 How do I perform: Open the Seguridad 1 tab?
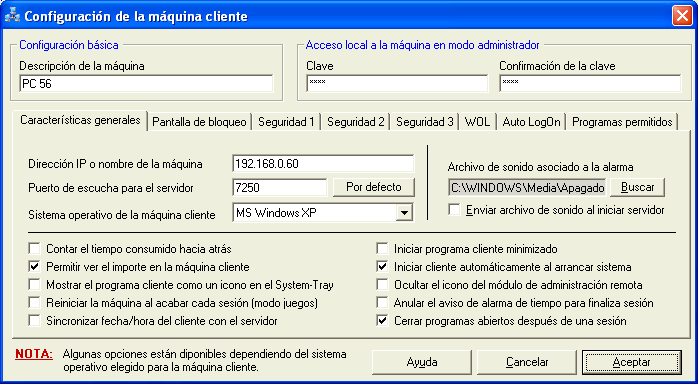286,122
